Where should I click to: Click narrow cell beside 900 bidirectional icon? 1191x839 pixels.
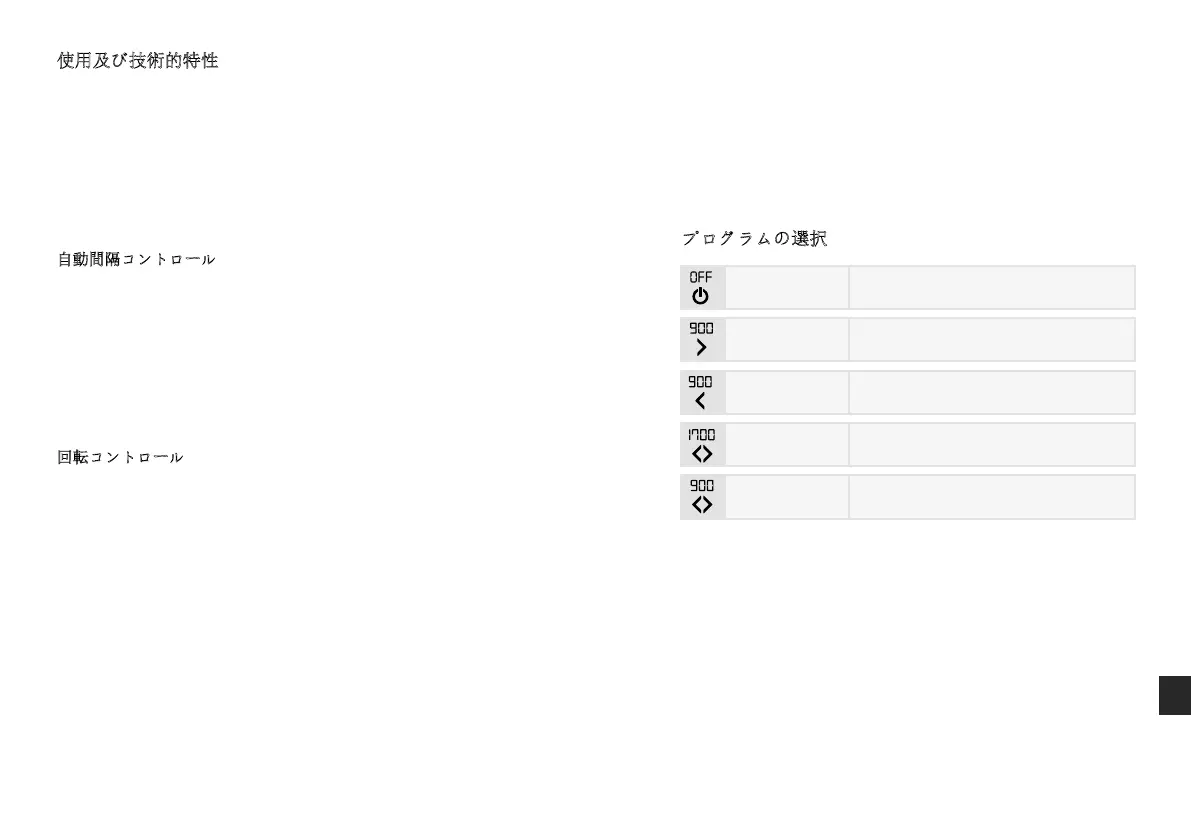click(x=787, y=497)
